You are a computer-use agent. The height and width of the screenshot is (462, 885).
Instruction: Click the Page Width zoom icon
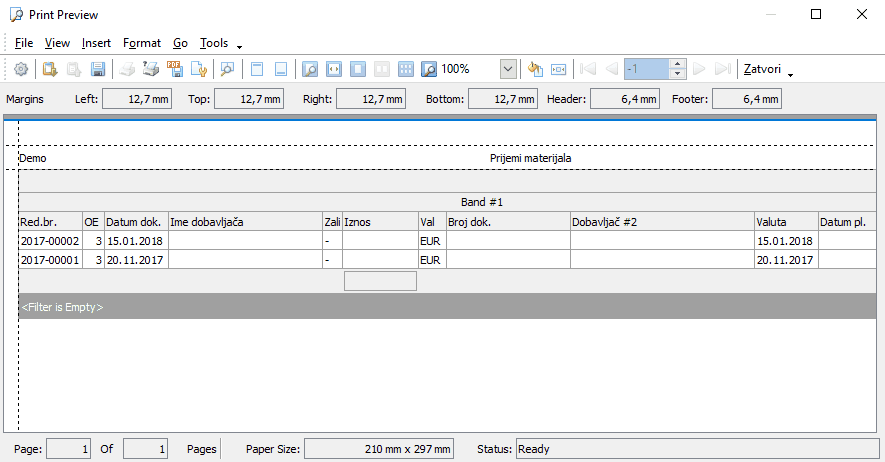pos(334,69)
